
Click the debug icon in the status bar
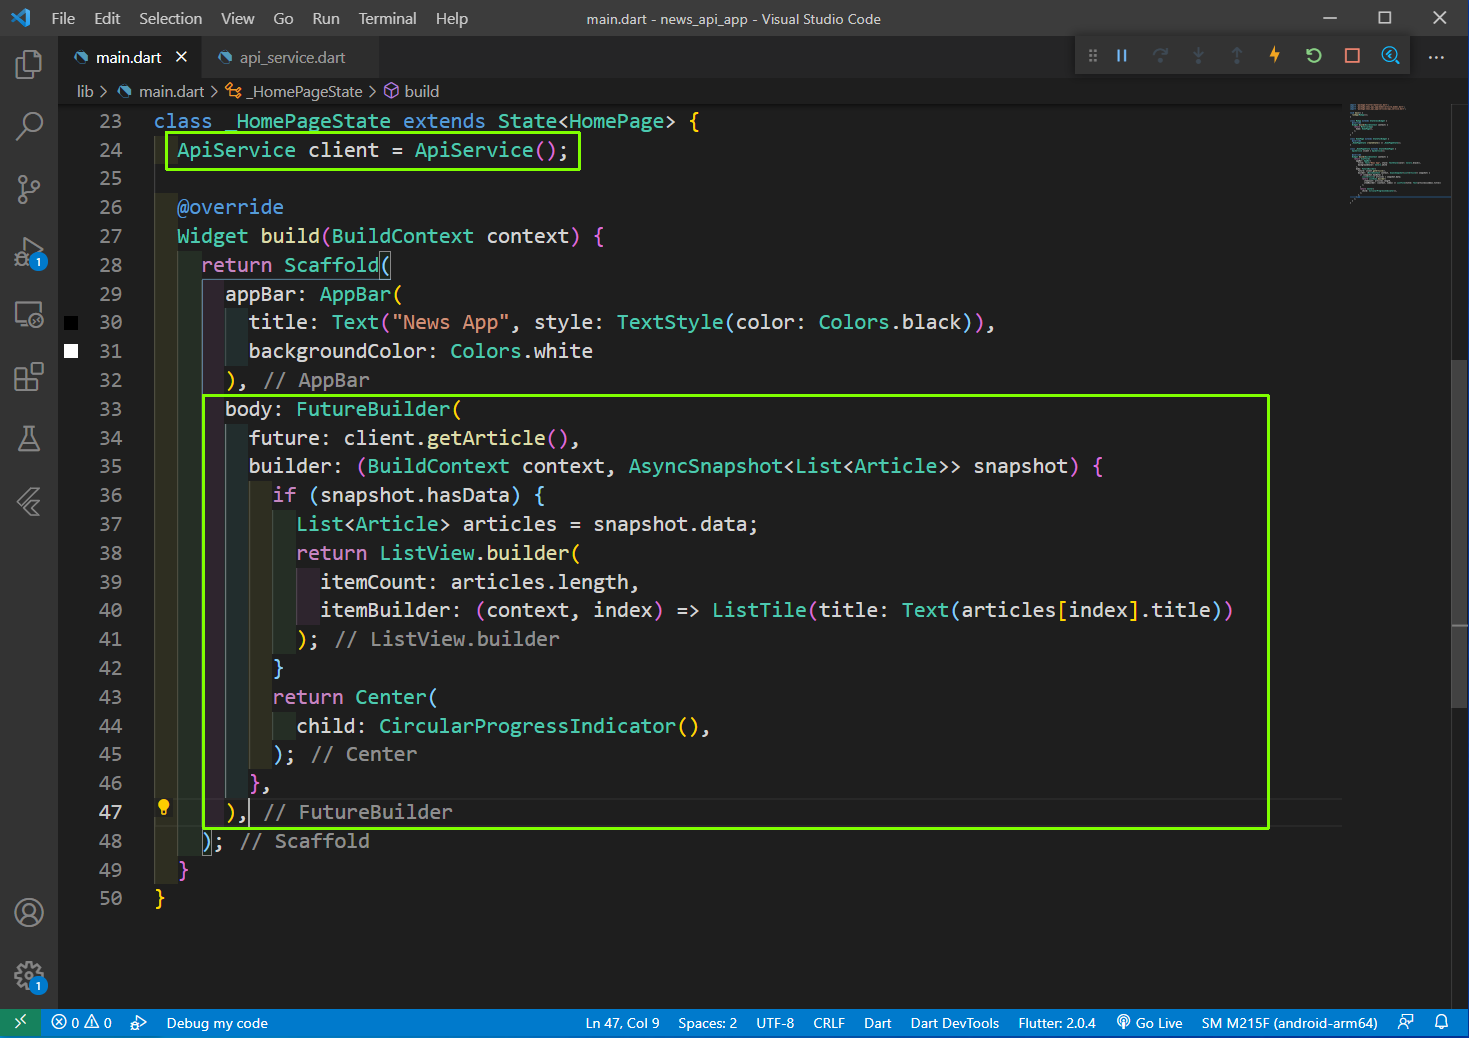pyautogui.click(x=139, y=1023)
